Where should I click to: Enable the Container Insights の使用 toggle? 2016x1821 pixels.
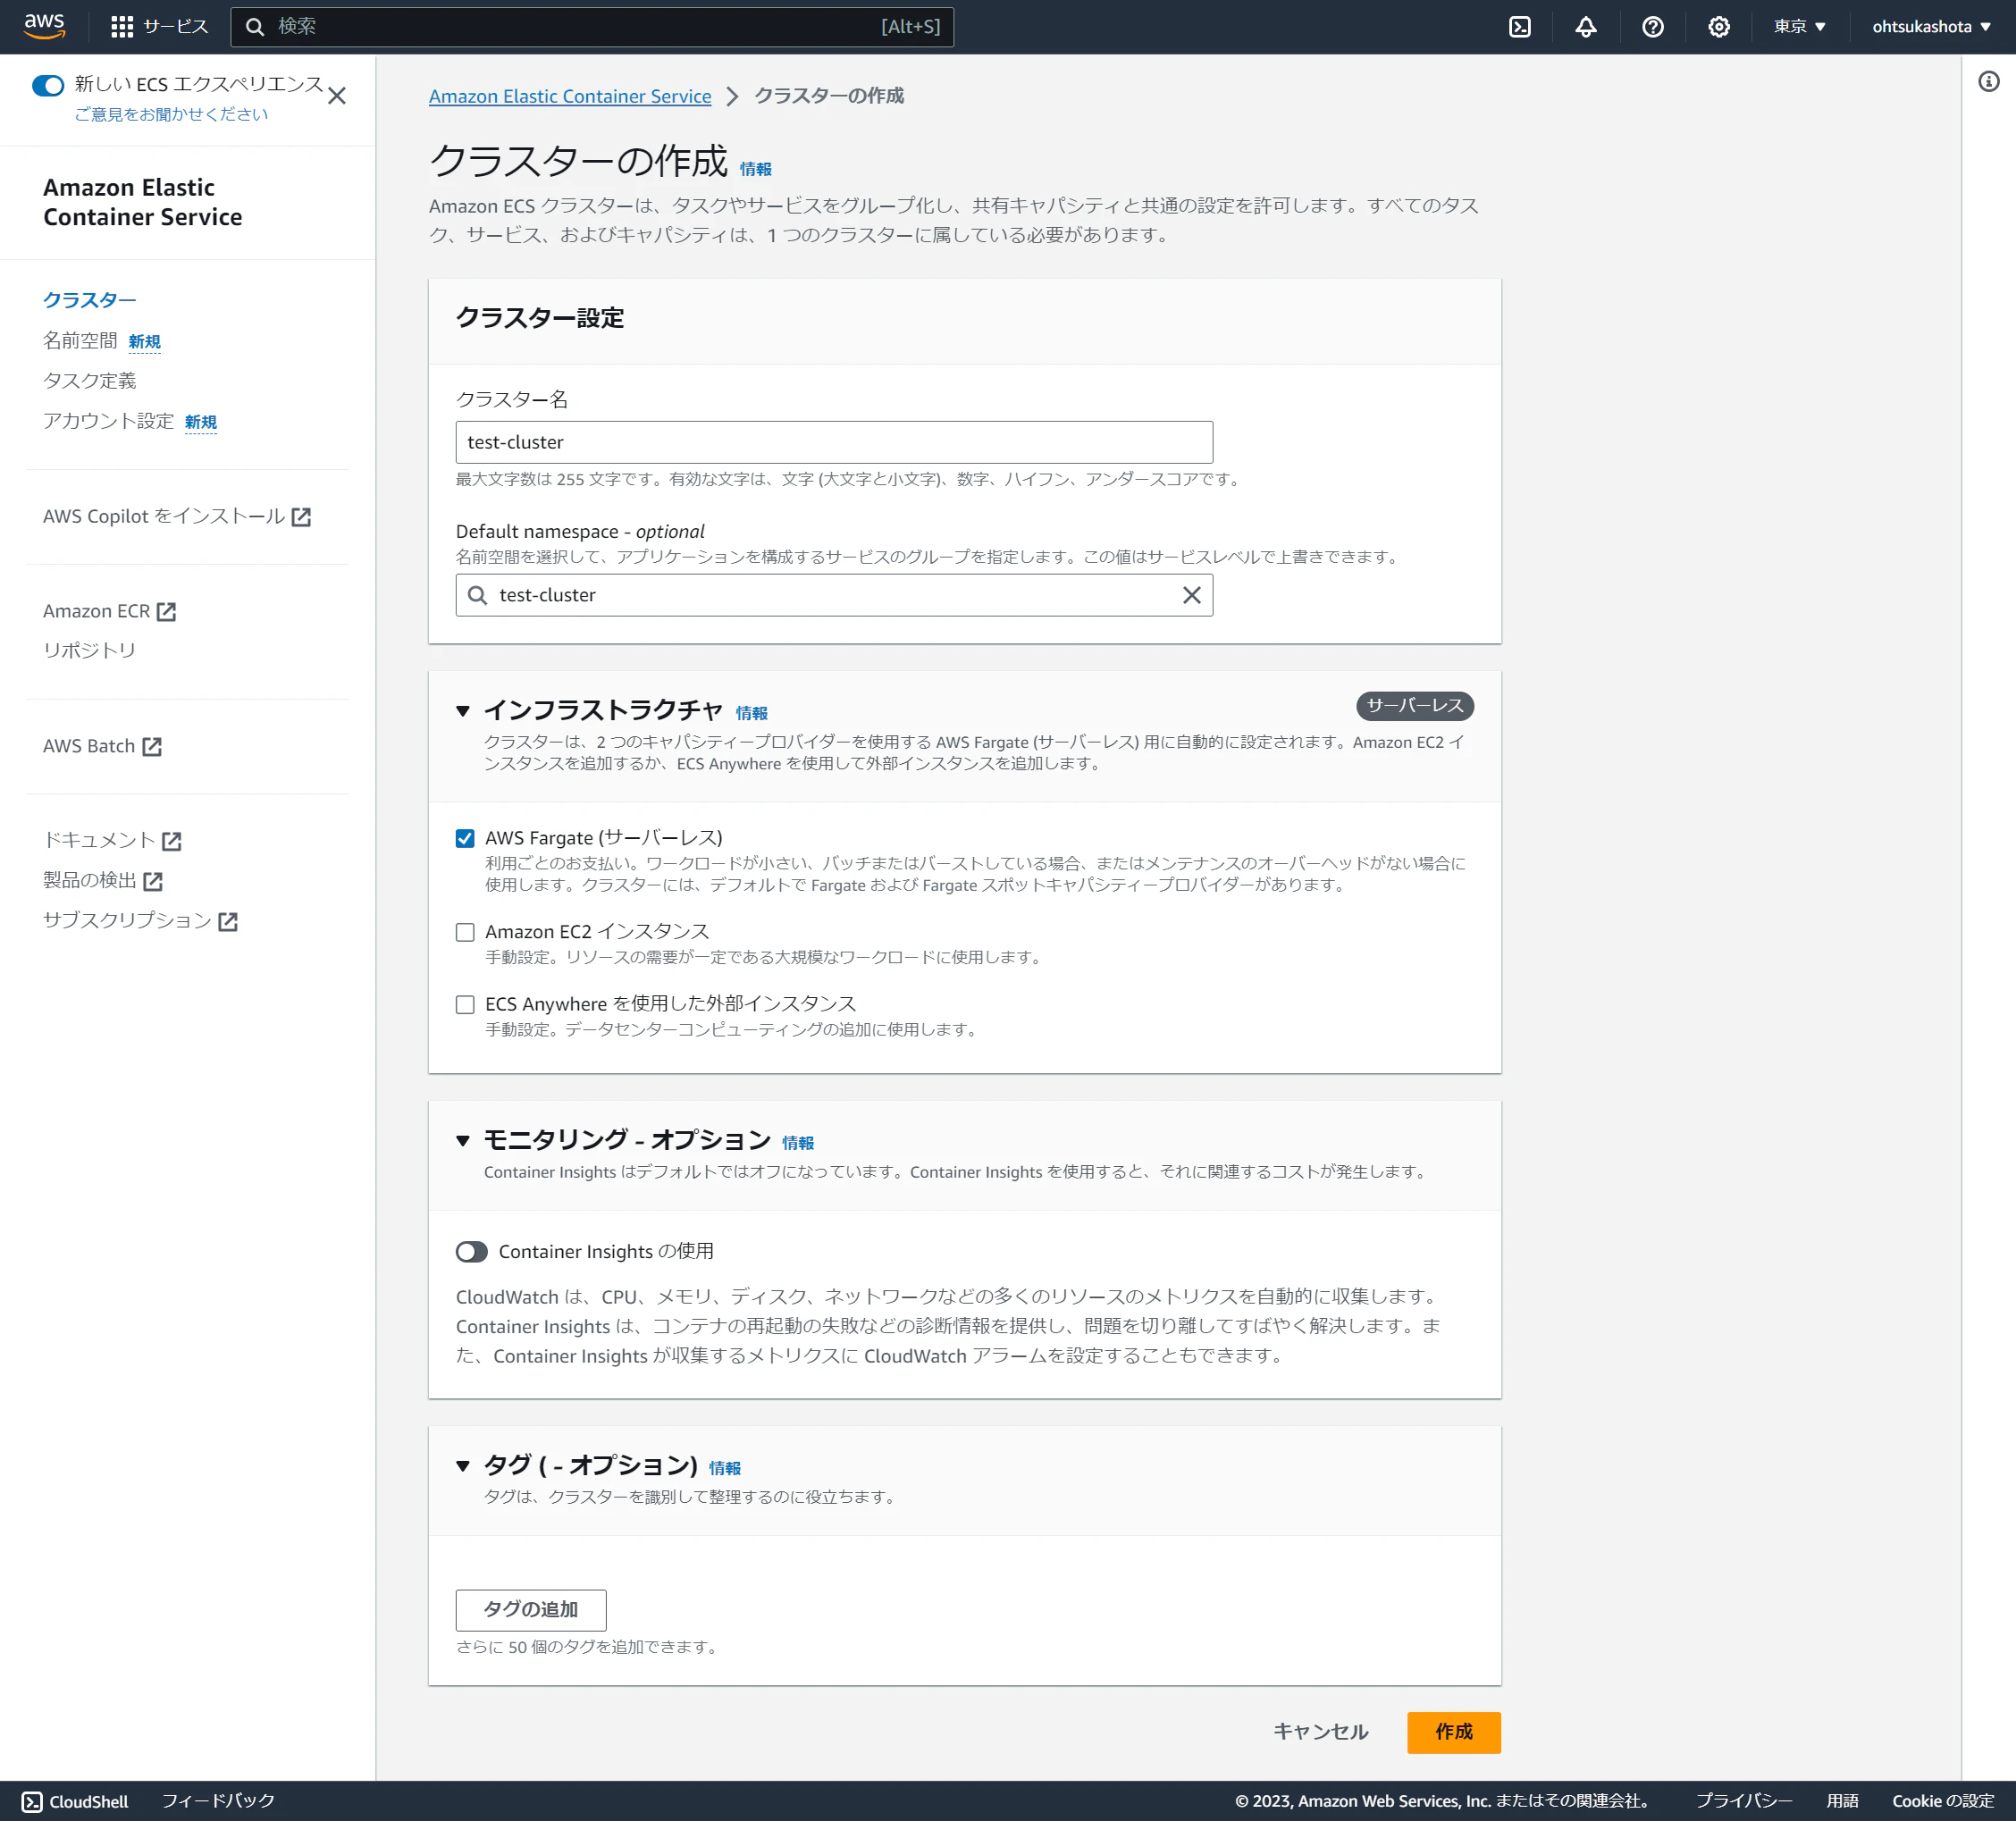click(x=472, y=1252)
